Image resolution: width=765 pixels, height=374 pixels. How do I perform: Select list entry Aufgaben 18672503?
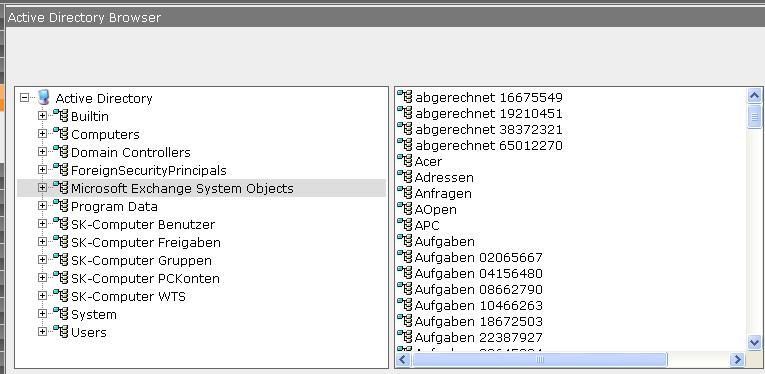coord(479,322)
